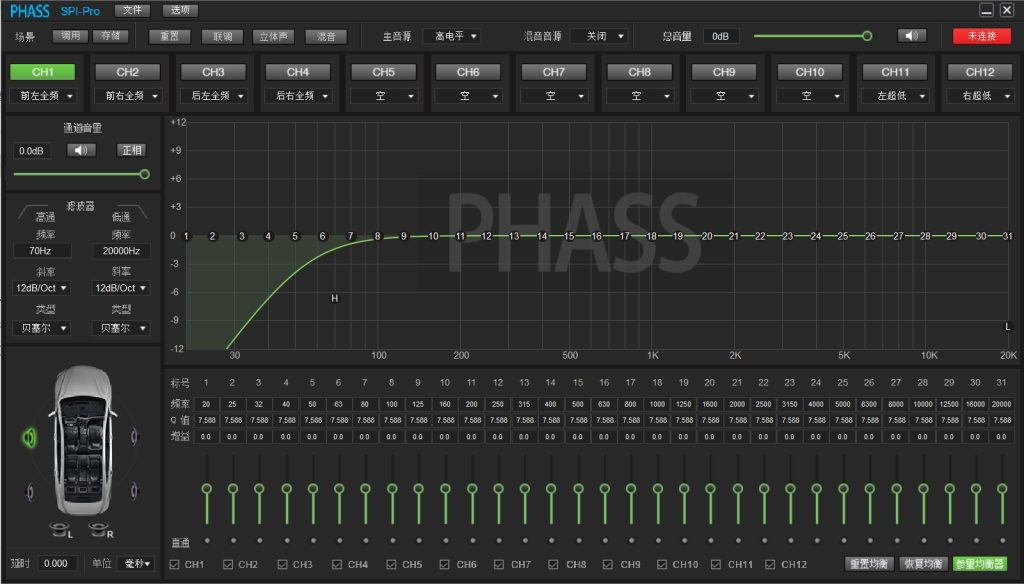The height and width of the screenshot is (584, 1024).
Task: Select EQ node 16 on the curve
Action: point(596,236)
